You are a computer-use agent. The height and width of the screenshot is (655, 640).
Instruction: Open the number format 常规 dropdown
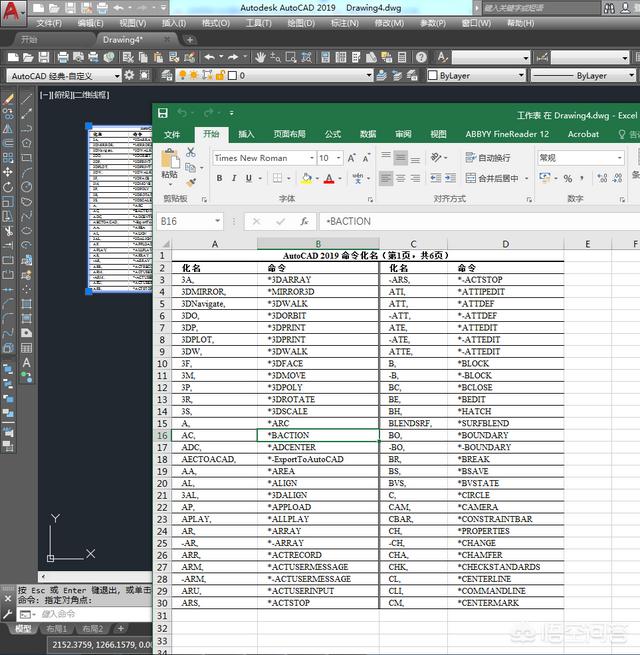pyautogui.click(x=620, y=158)
